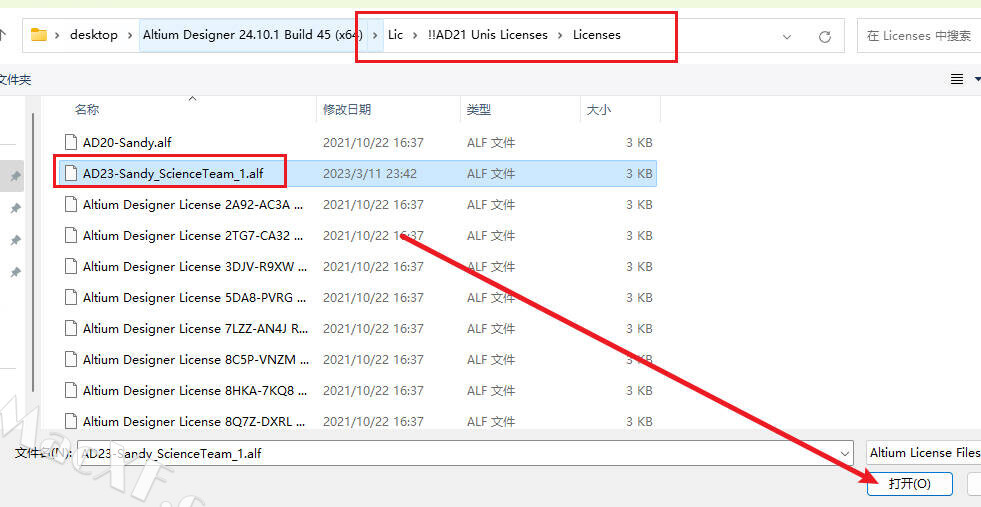The height and width of the screenshot is (507, 981).
Task: Click search box 在 Licenses 中搜索
Action: 918,36
